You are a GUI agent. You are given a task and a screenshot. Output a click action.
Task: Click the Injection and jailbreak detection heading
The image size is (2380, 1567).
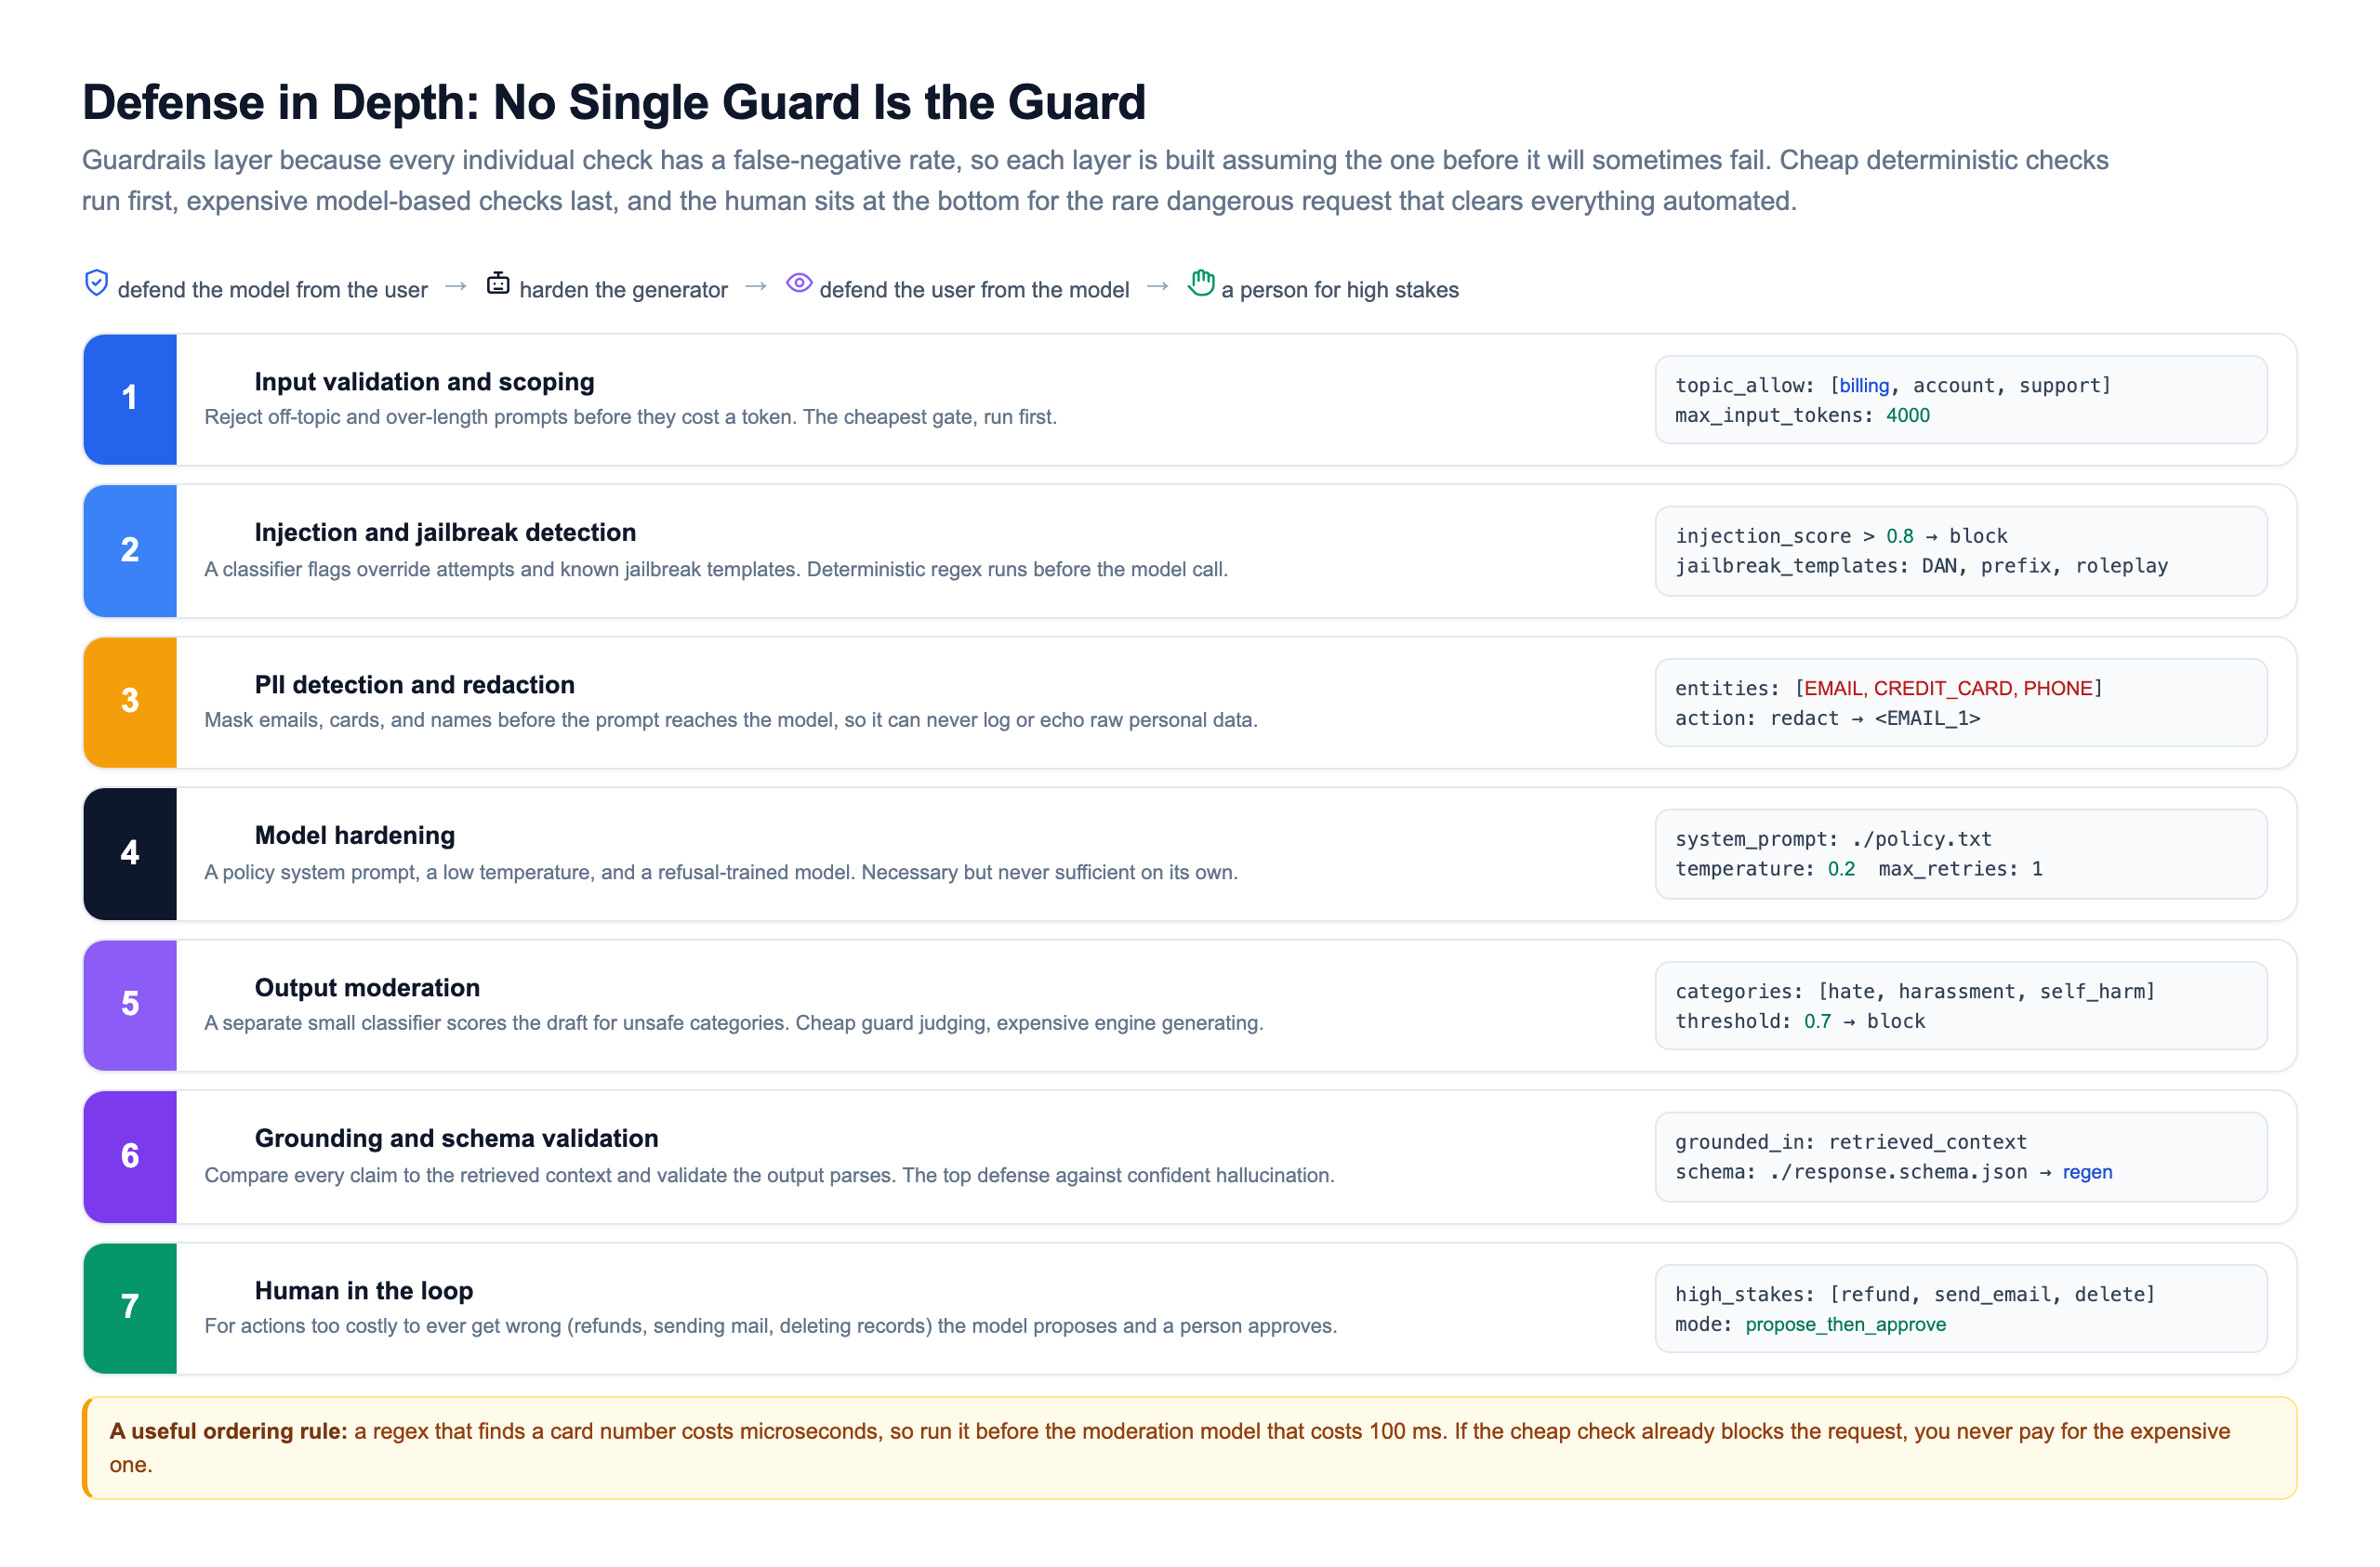[445, 532]
